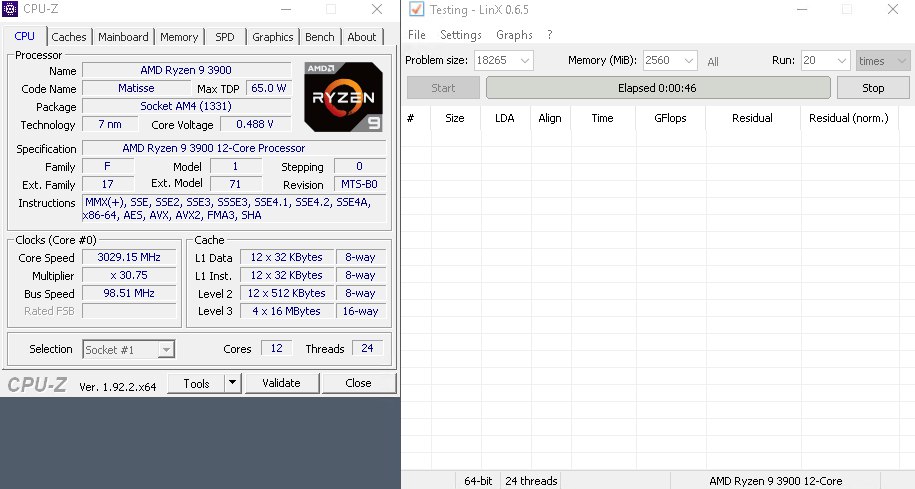This screenshot has width=915, height=489.
Task: Click the Package value Socket AM4 (1331)
Action: 186,106
